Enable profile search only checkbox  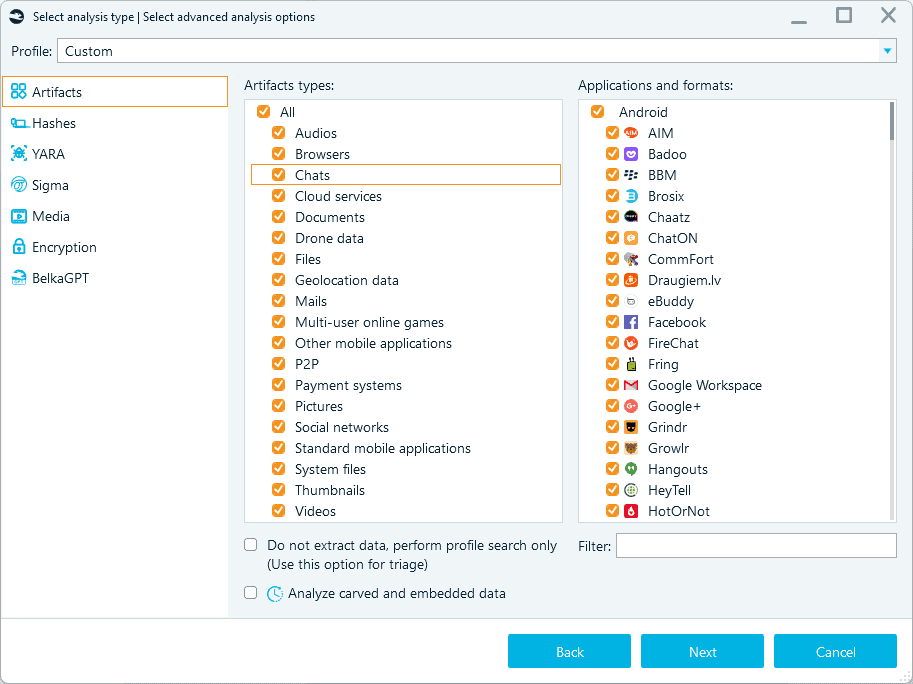250,545
